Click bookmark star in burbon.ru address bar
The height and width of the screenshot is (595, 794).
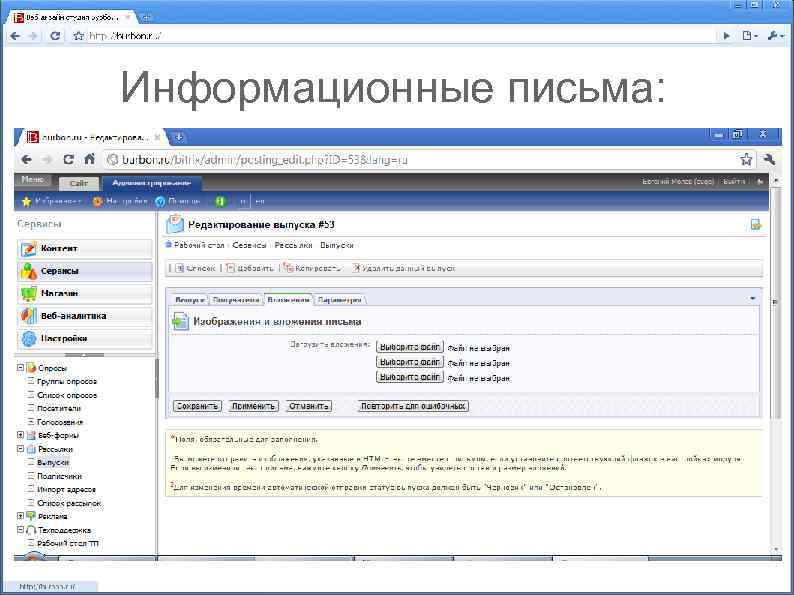coord(745,160)
